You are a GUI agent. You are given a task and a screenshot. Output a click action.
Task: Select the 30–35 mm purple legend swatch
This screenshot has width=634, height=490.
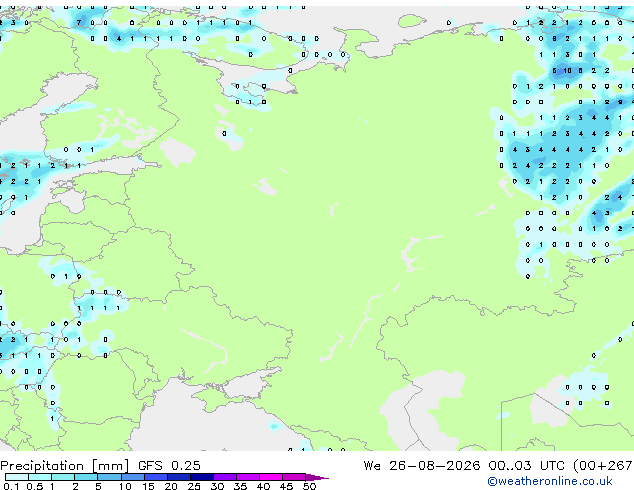(x=225, y=477)
